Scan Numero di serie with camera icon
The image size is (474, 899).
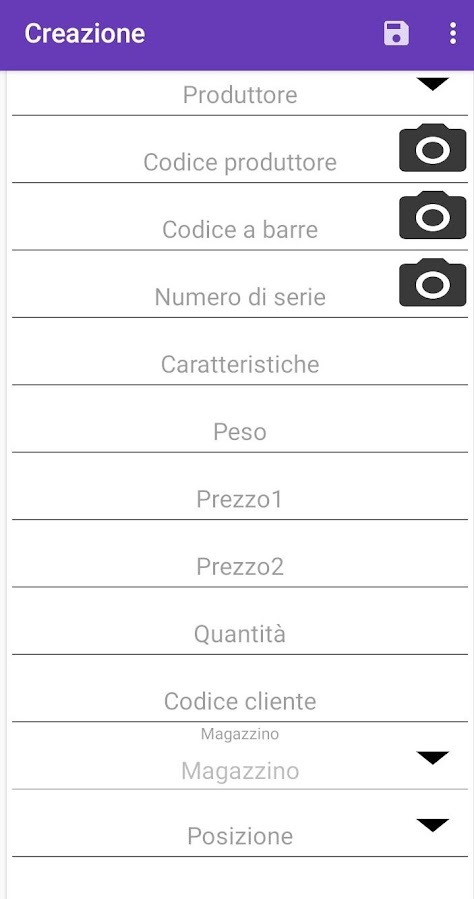coord(433,283)
